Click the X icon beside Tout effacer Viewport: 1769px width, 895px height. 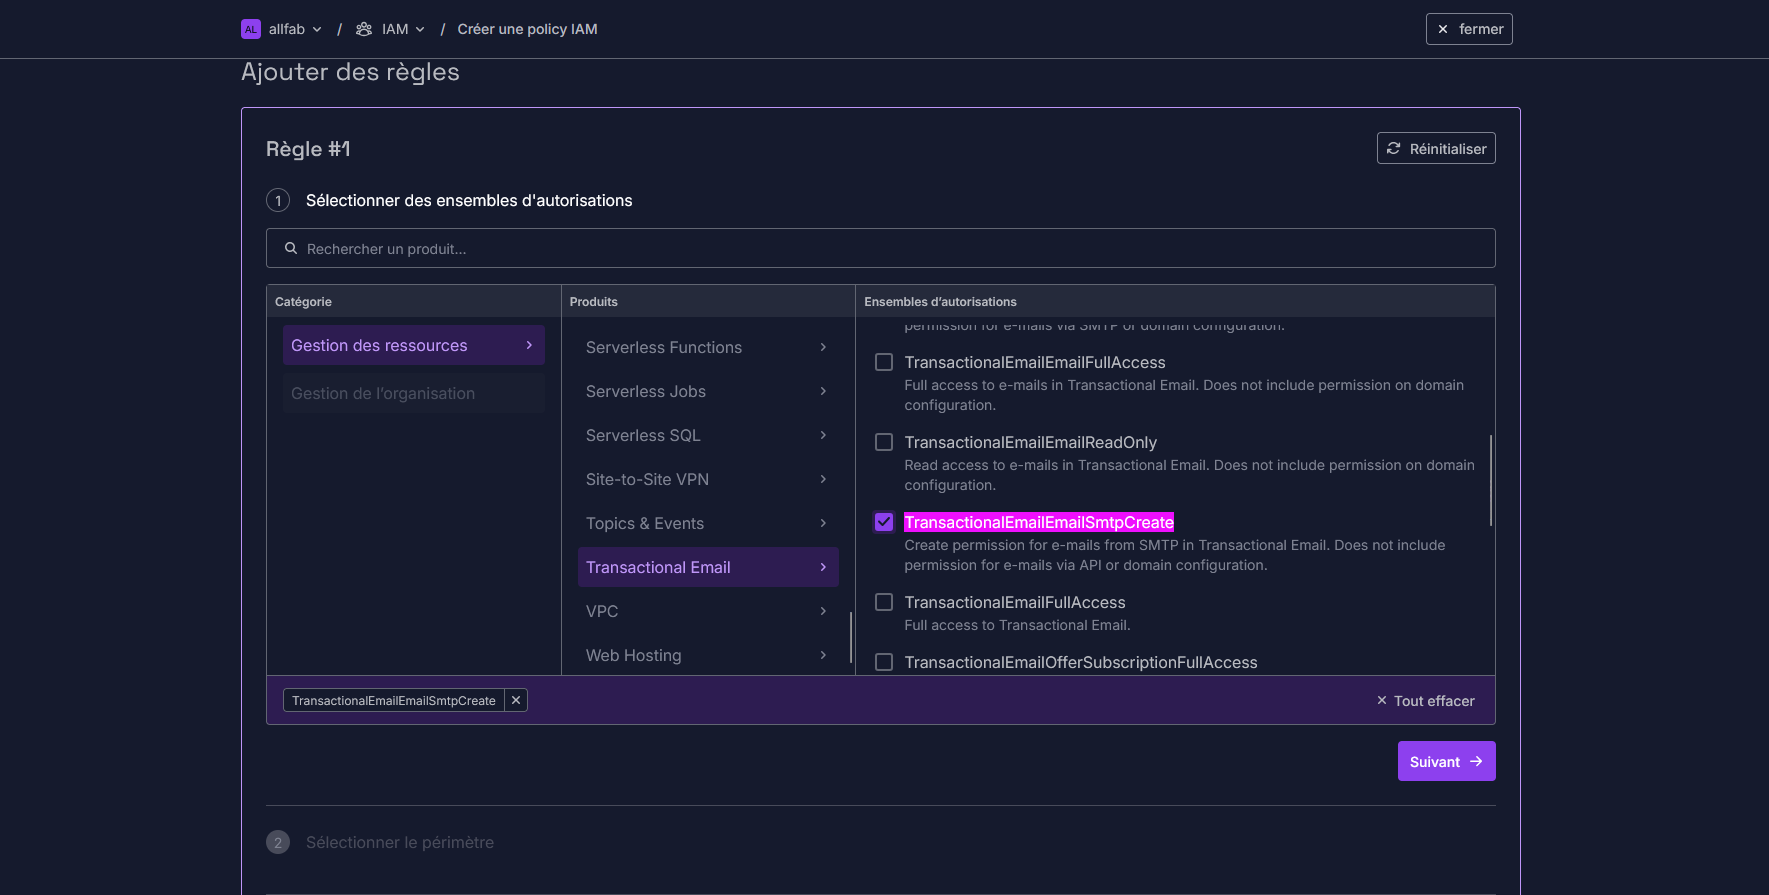[1382, 700]
